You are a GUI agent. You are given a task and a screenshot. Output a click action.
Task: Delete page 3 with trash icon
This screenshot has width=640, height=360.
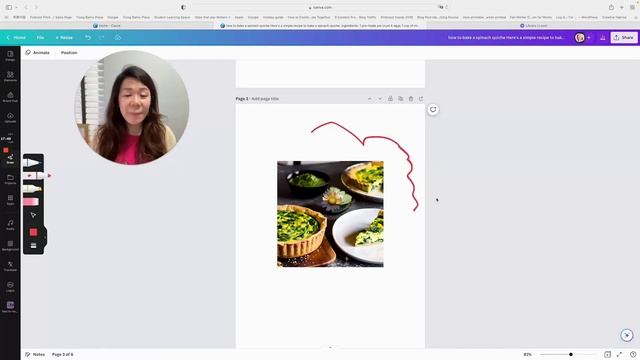(x=411, y=99)
